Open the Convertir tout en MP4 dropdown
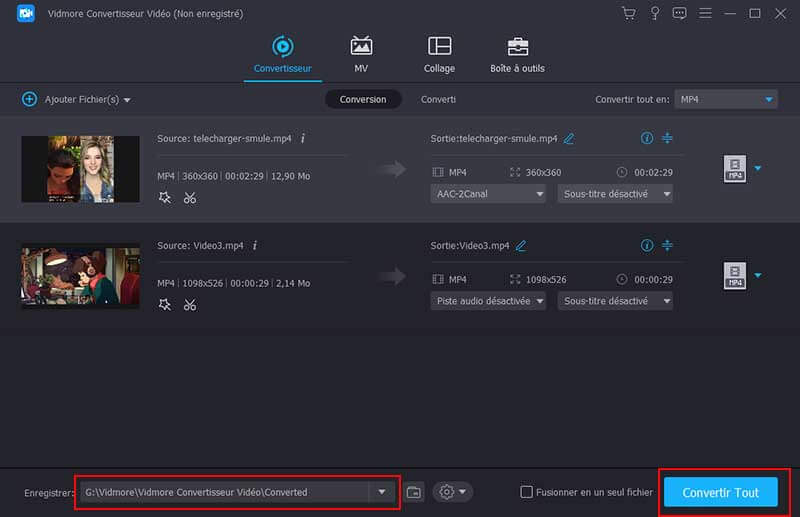This screenshot has width=800, height=517. coord(726,99)
